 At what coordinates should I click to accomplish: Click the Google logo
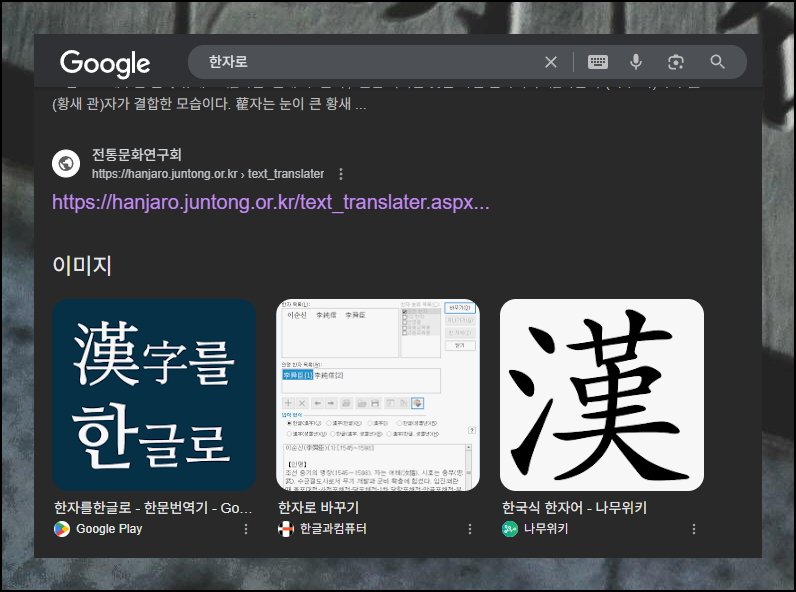(105, 63)
